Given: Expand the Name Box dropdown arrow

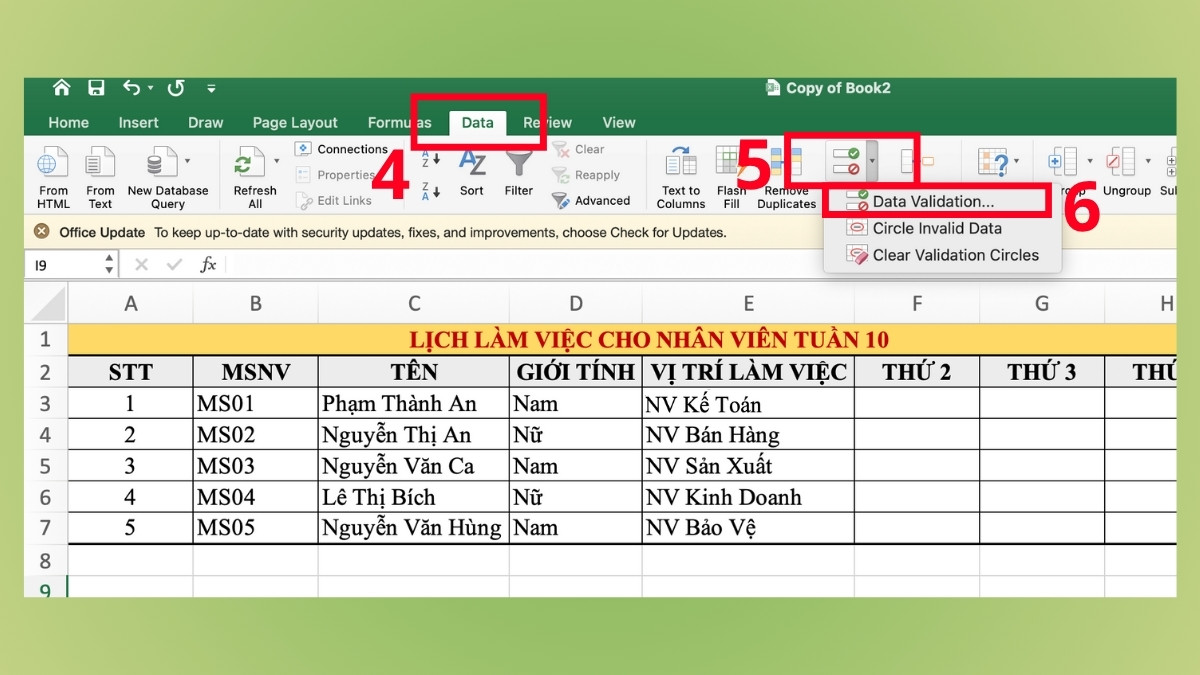Looking at the screenshot, I should point(108,264).
